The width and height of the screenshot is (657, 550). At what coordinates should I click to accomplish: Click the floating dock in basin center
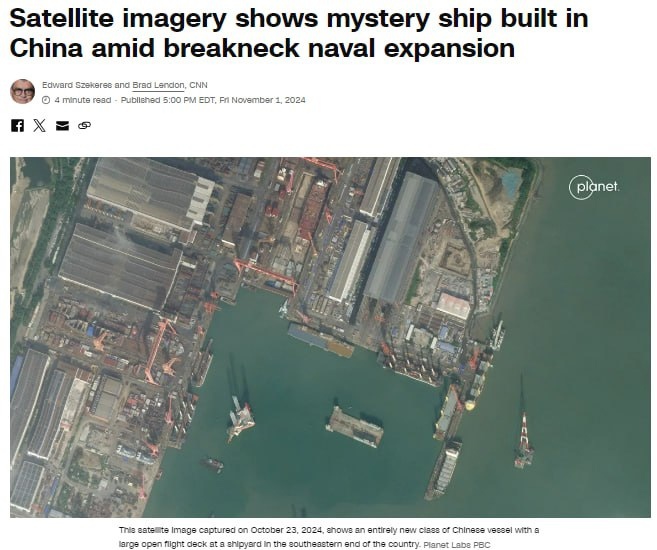pos(354,427)
